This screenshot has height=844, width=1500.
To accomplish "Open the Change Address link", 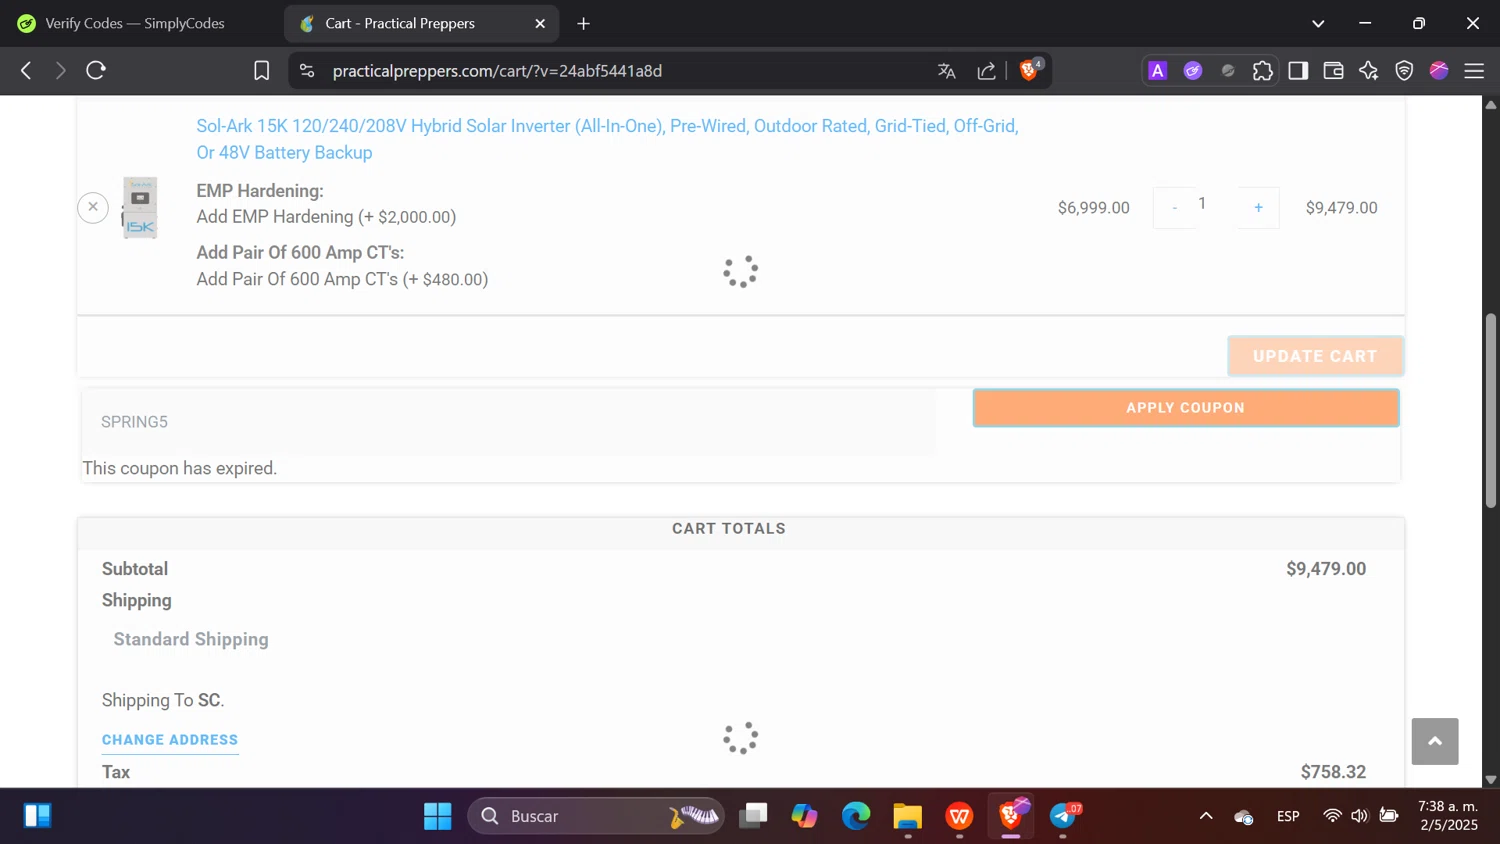I will [170, 740].
